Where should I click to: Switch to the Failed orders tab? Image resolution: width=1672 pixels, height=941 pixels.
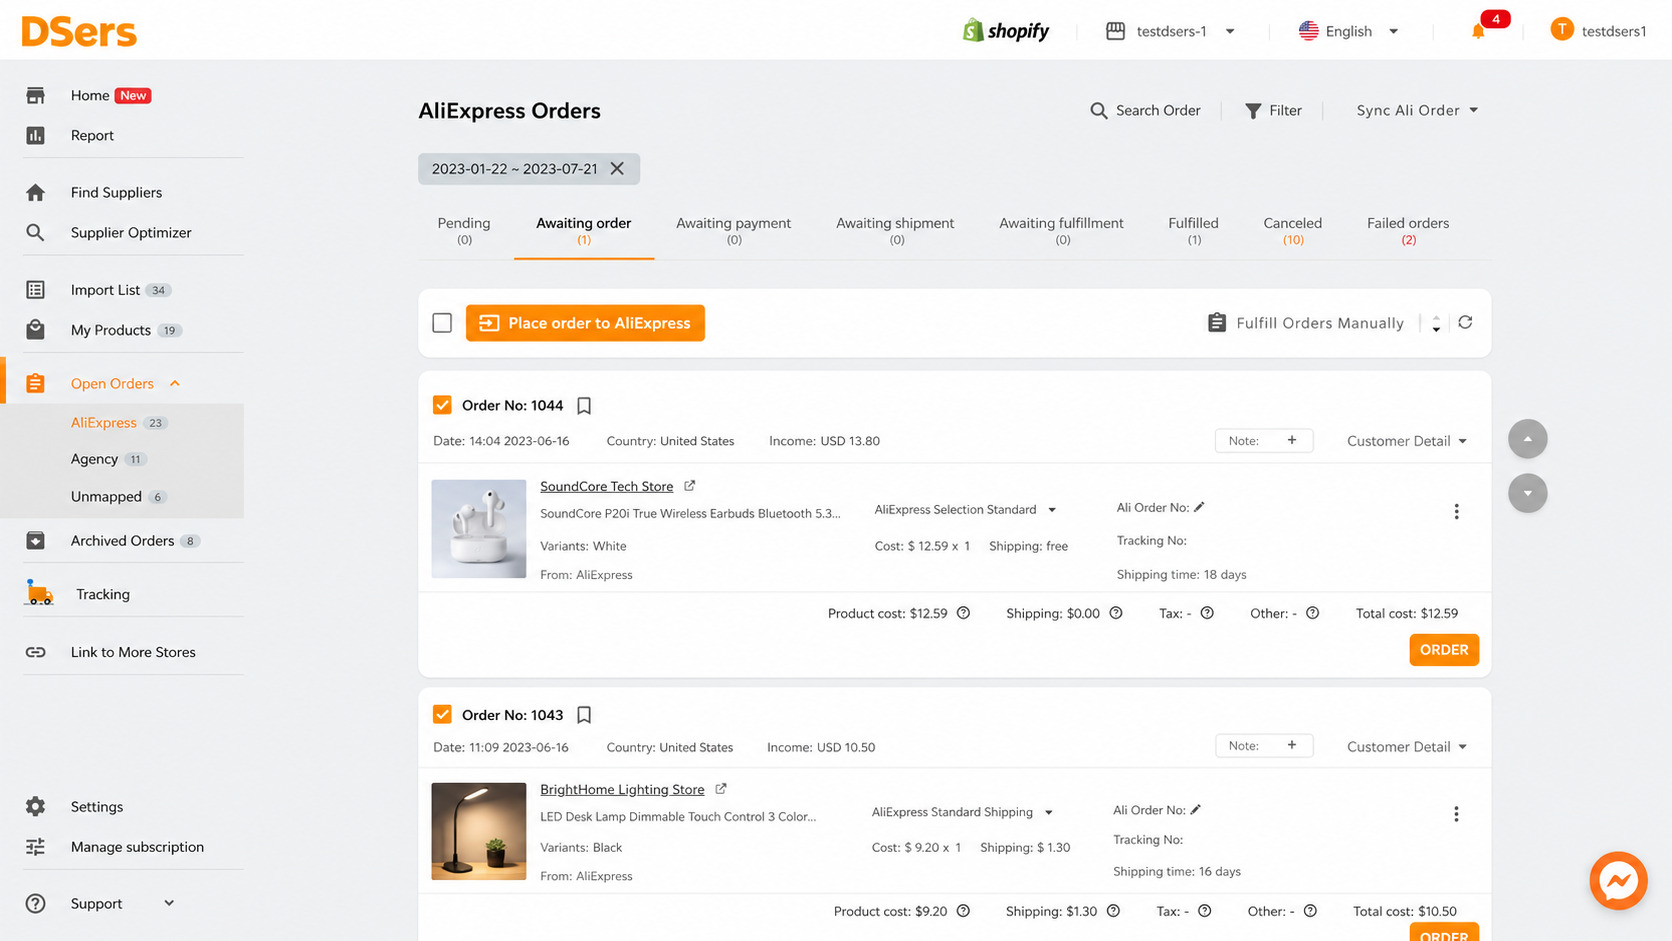[1408, 230]
